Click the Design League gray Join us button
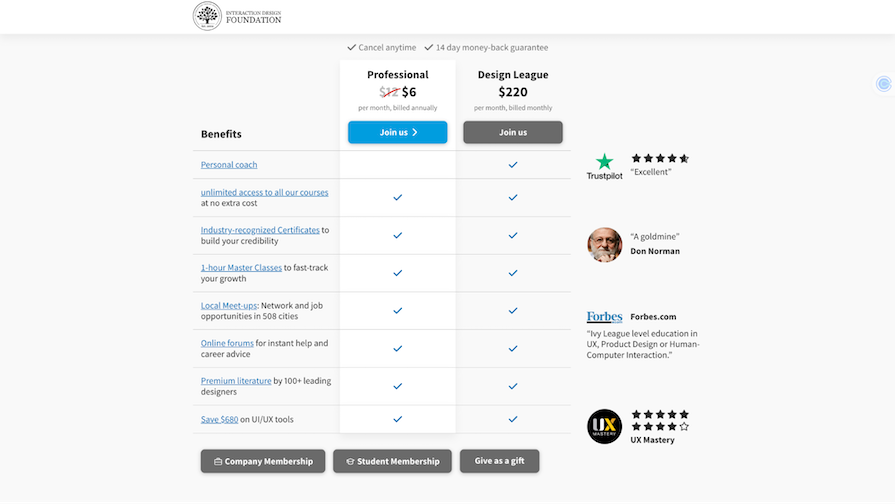 (513, 132)
